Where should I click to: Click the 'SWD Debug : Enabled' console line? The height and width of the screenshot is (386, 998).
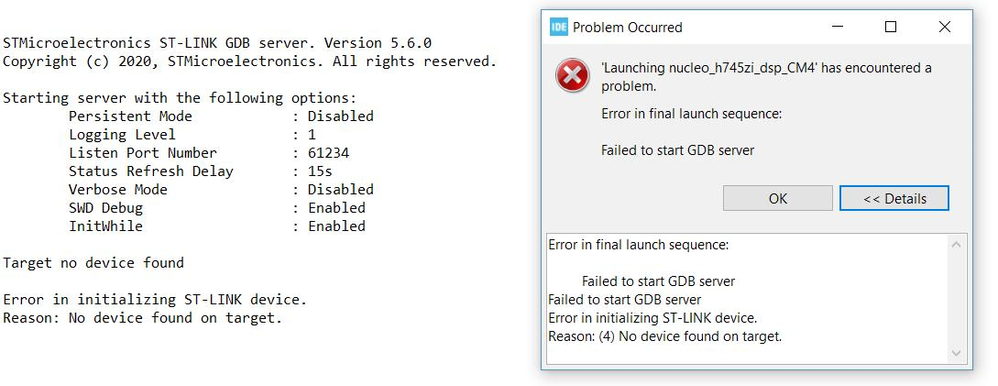pyautogui.click(x=217, y=208)
